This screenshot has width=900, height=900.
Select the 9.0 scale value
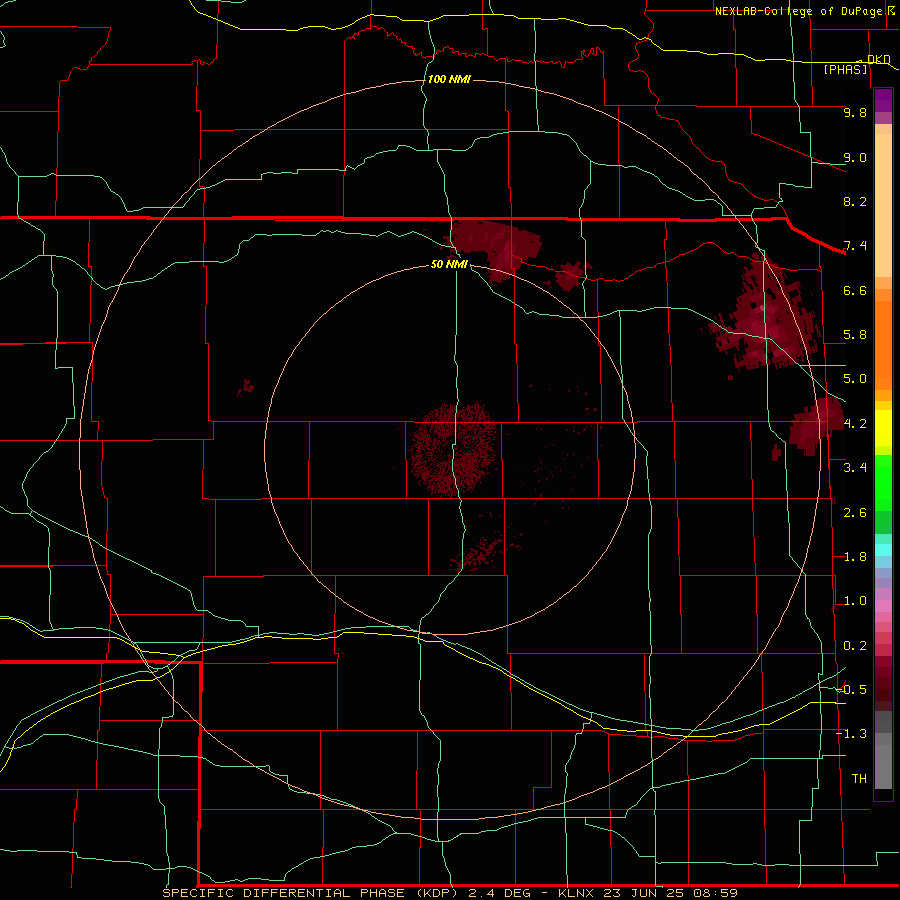point(855,157)
